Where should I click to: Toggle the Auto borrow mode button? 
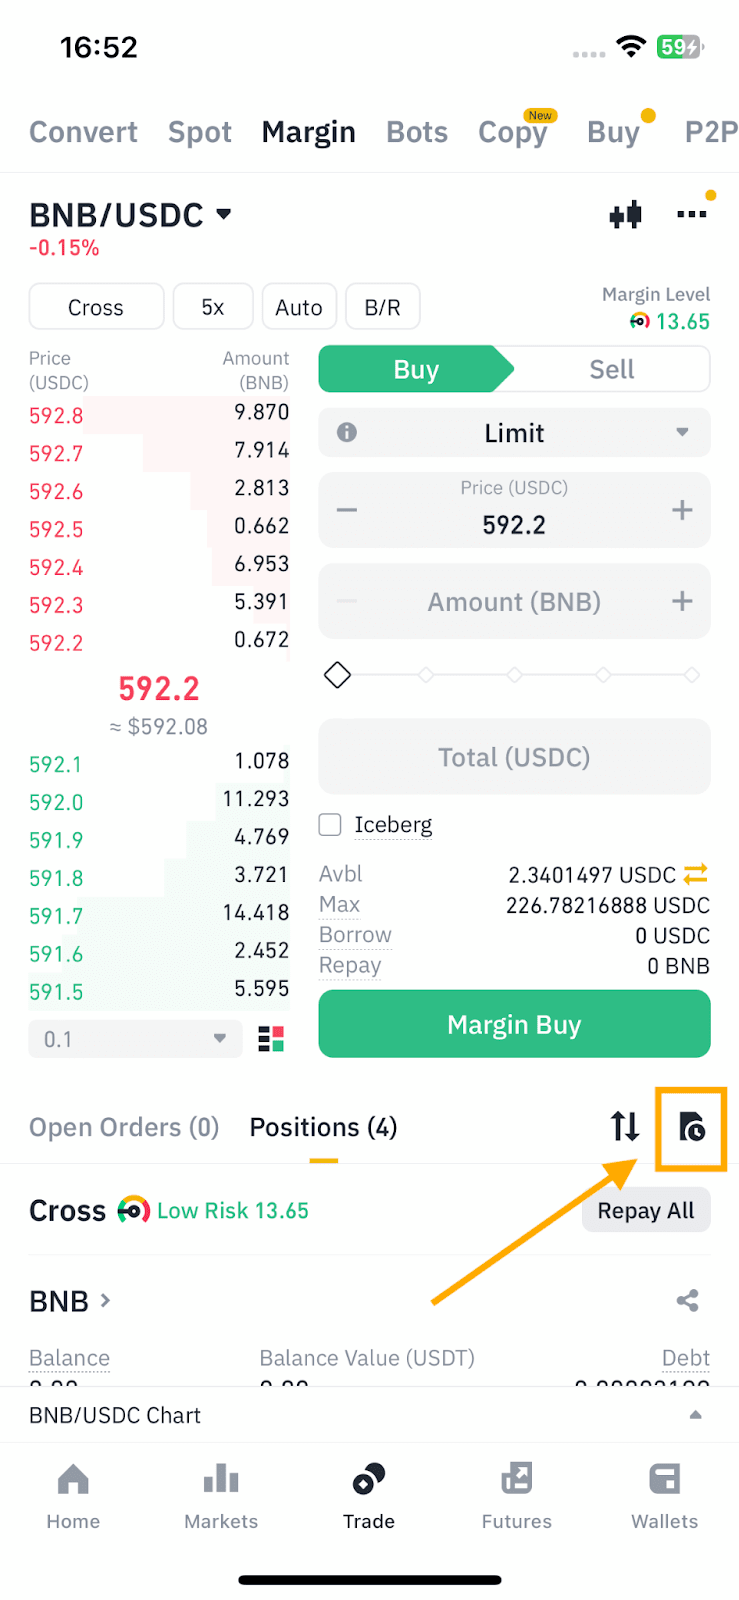pos(298,307)
